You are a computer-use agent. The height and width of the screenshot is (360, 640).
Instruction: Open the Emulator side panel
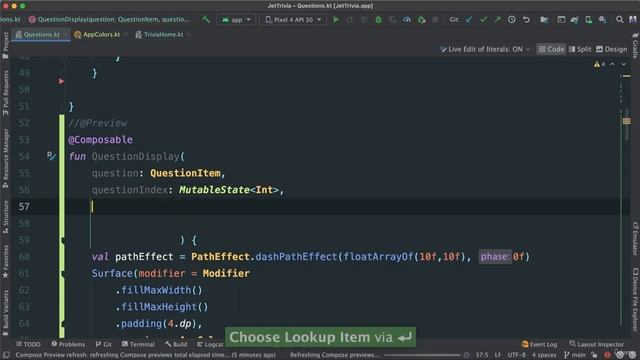(635, 239)
